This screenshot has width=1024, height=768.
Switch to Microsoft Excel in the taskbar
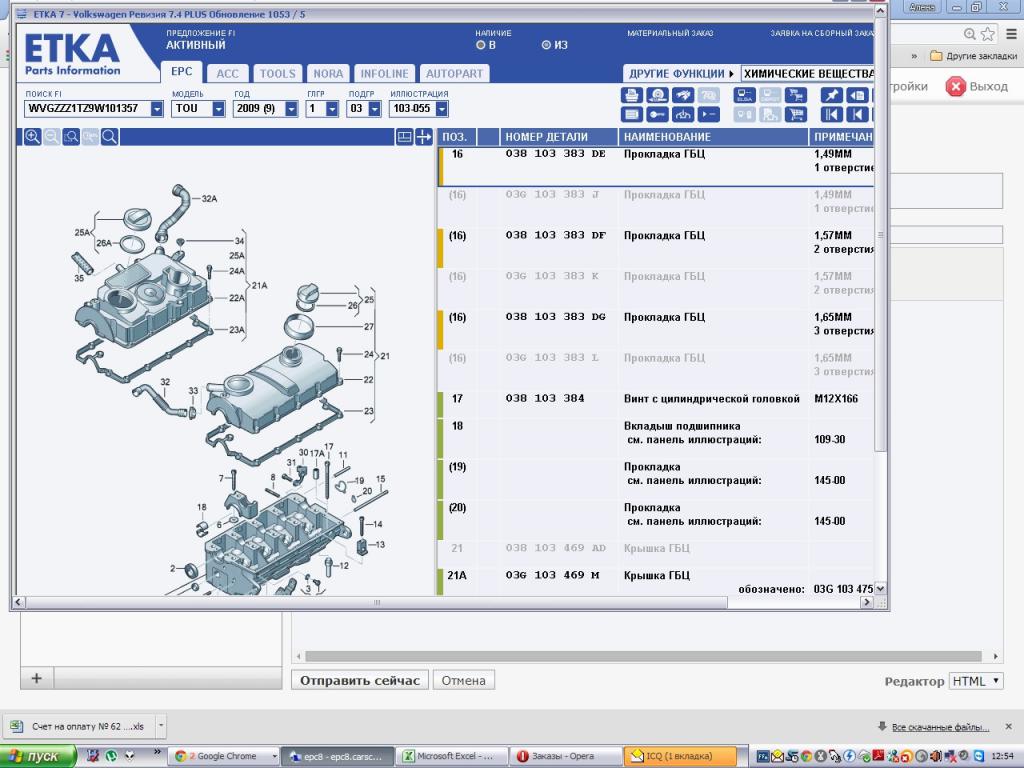[x=452, y=756]
